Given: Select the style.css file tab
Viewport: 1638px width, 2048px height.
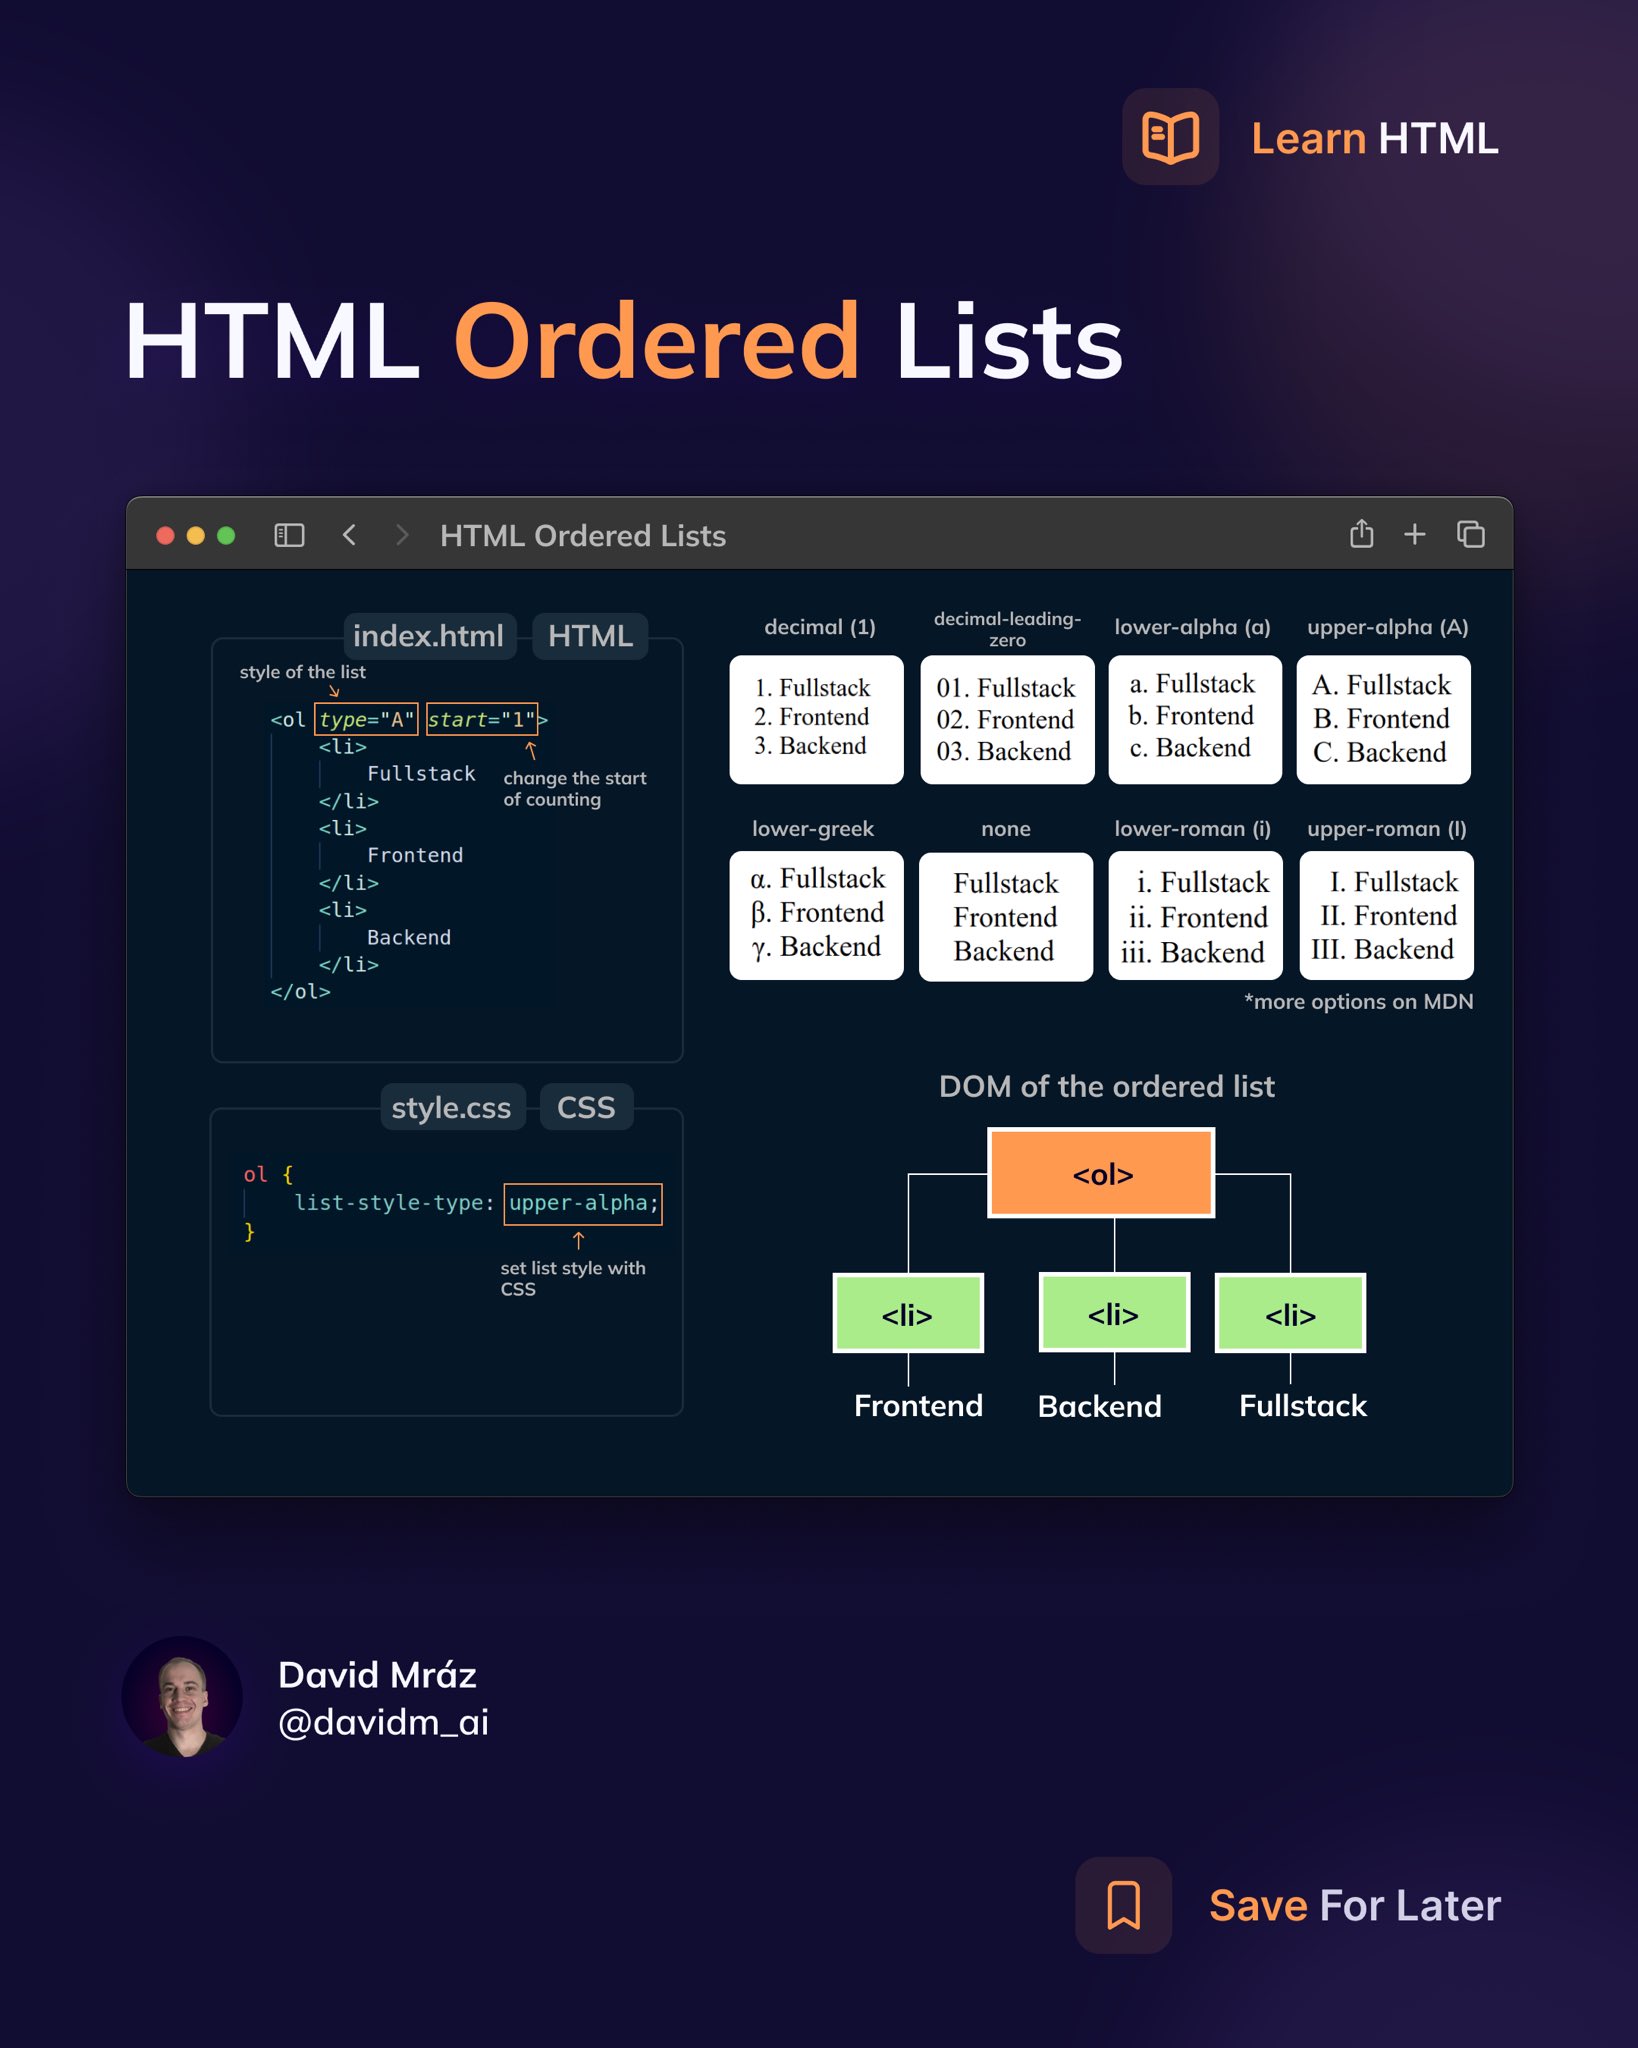Looking at the screenshot, I should tap(452, 1107).
